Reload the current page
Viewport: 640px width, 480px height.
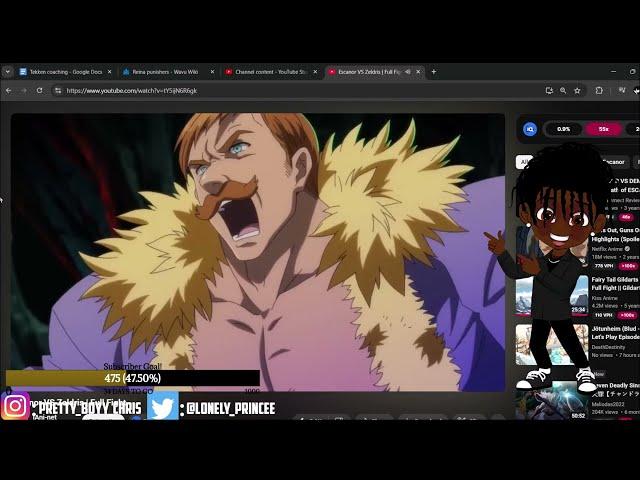[40, 91]
